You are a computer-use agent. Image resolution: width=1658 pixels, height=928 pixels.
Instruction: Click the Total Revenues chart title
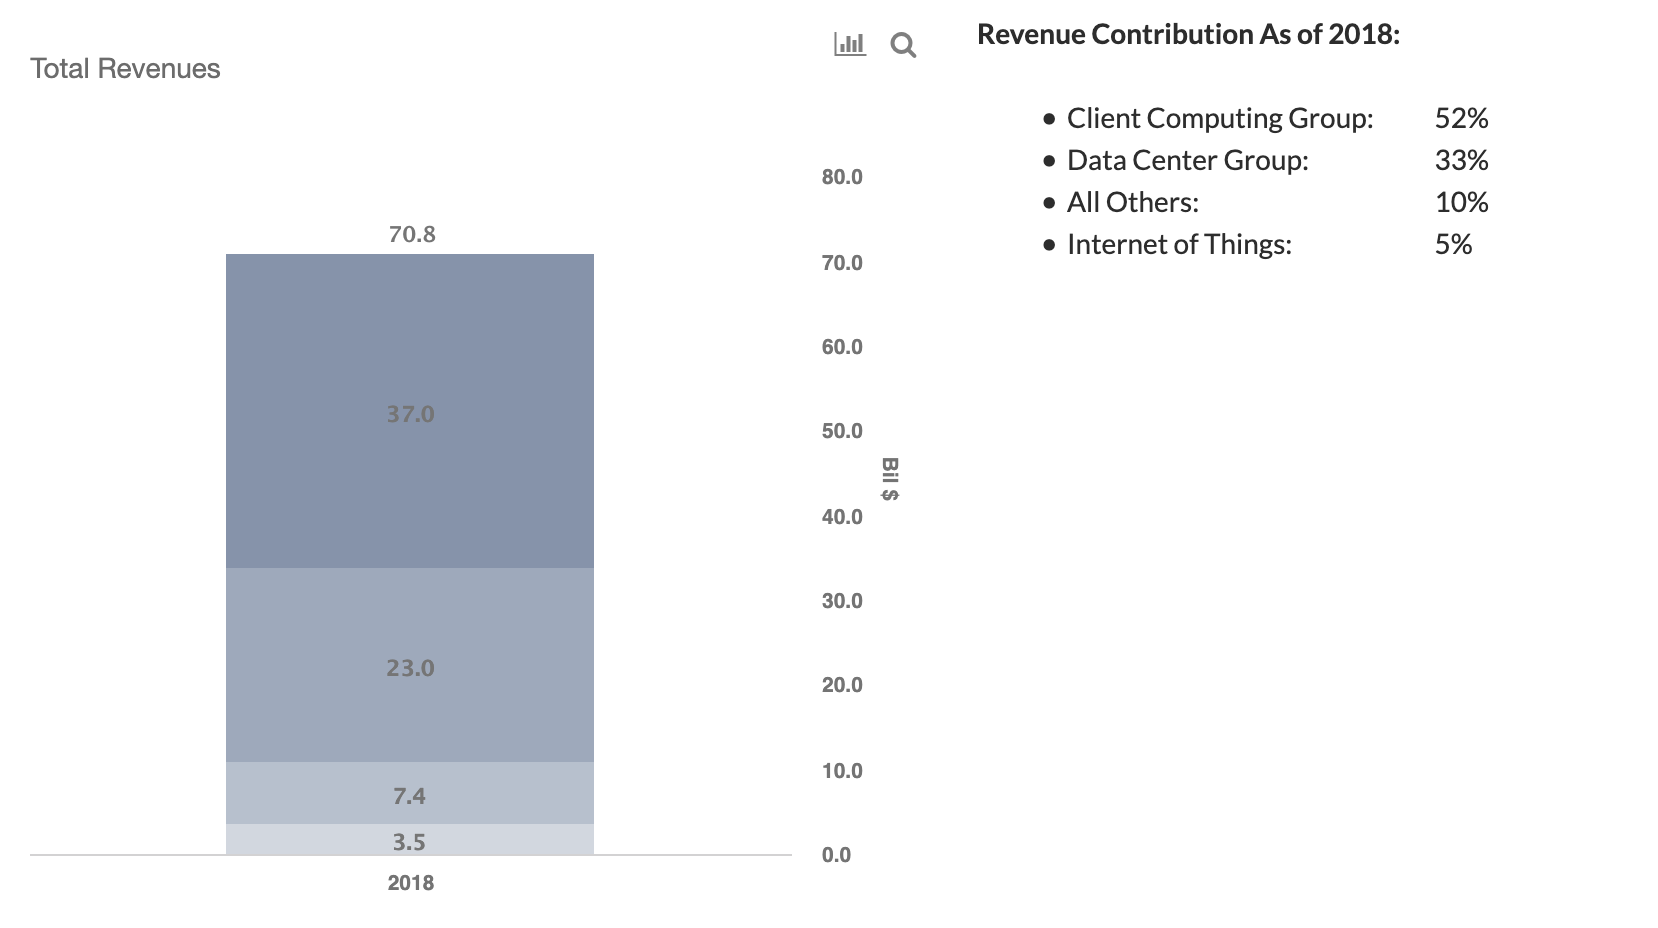point(125,69)
